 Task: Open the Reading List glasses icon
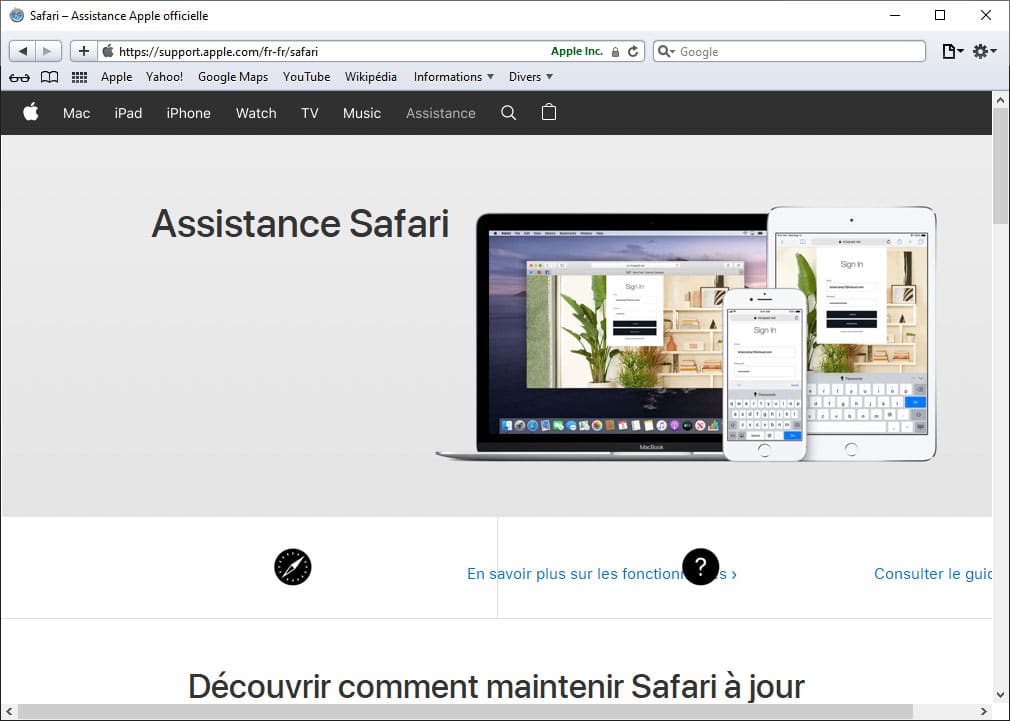pos(19,77)
